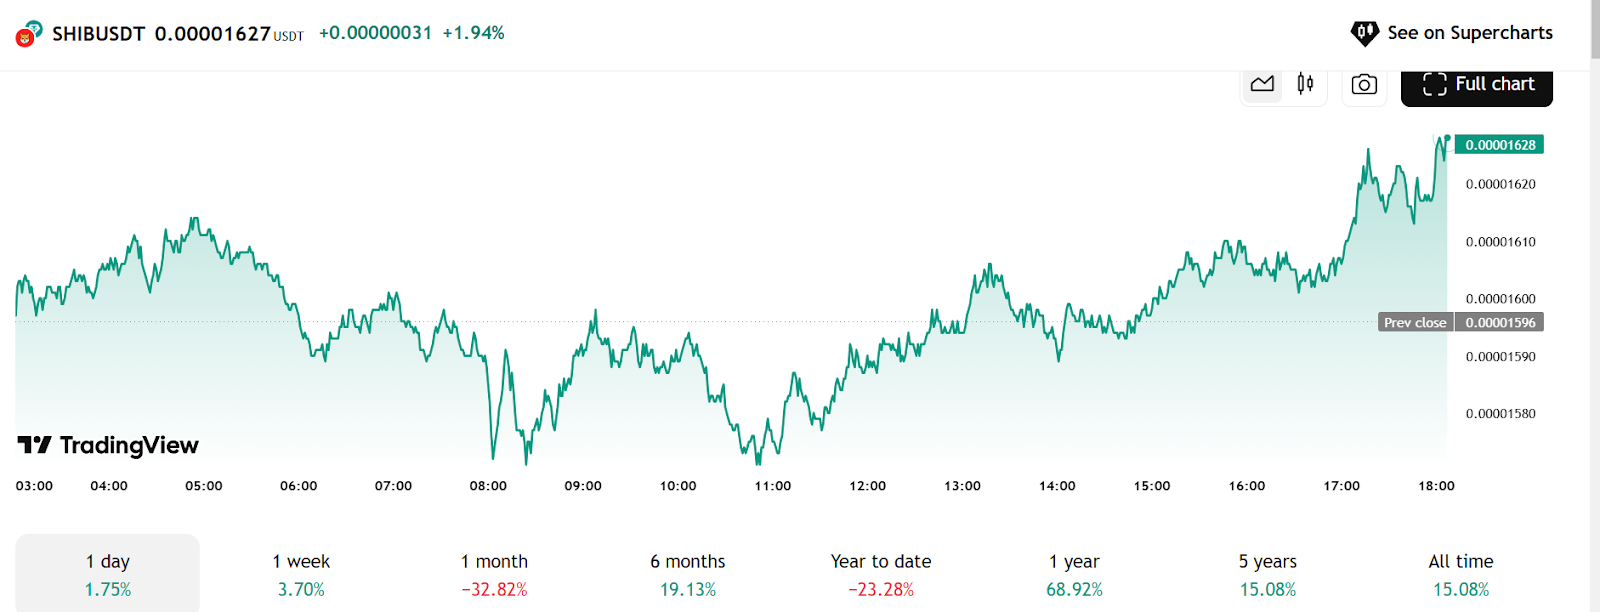
Task: Select the 6 months timeframe tab
Action: pos(688,574)
